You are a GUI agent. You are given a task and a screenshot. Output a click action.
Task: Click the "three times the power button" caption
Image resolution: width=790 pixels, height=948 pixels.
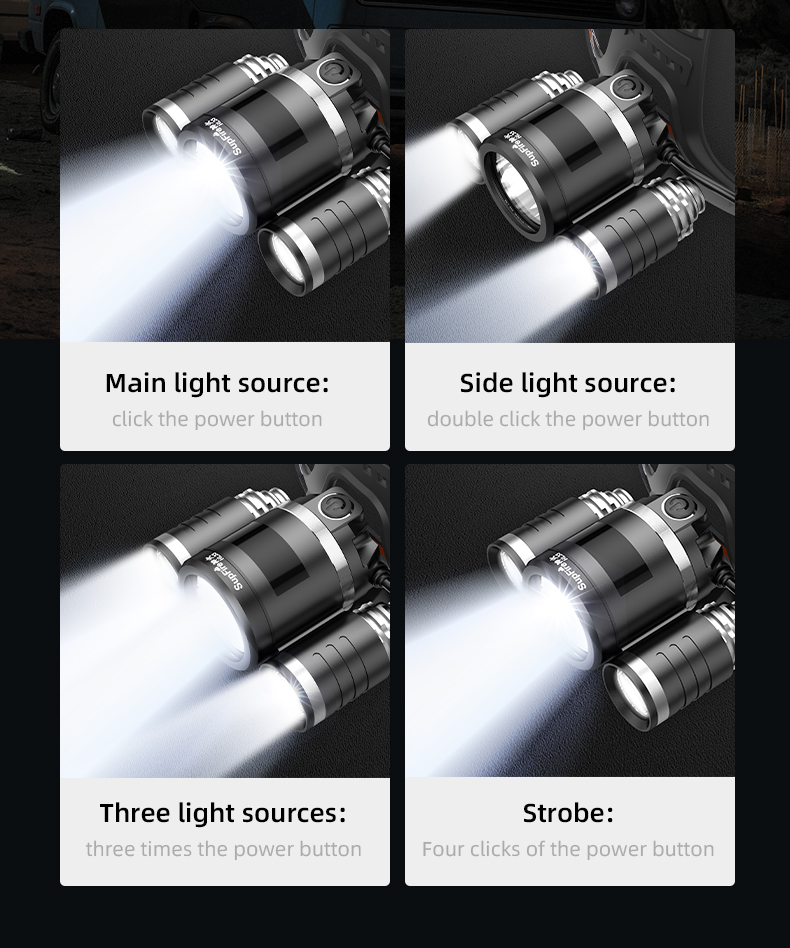click(224, 849)
